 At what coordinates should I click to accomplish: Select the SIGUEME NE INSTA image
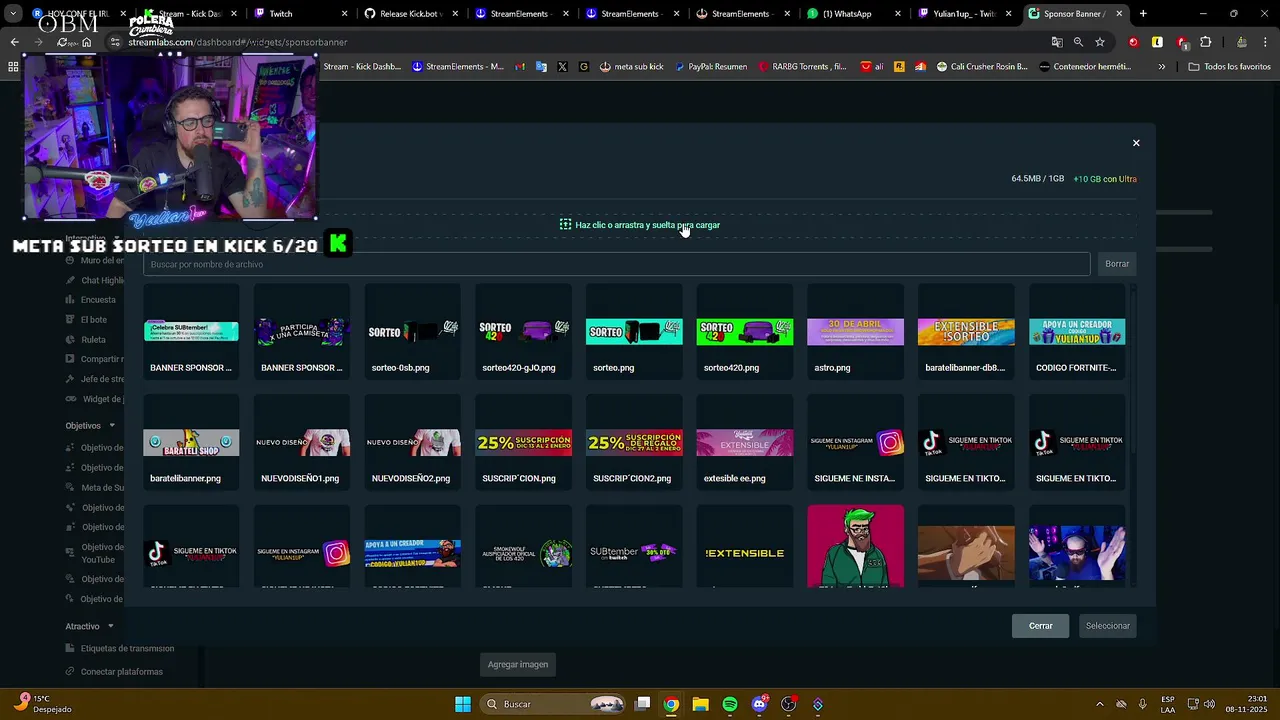coord(855,443)
